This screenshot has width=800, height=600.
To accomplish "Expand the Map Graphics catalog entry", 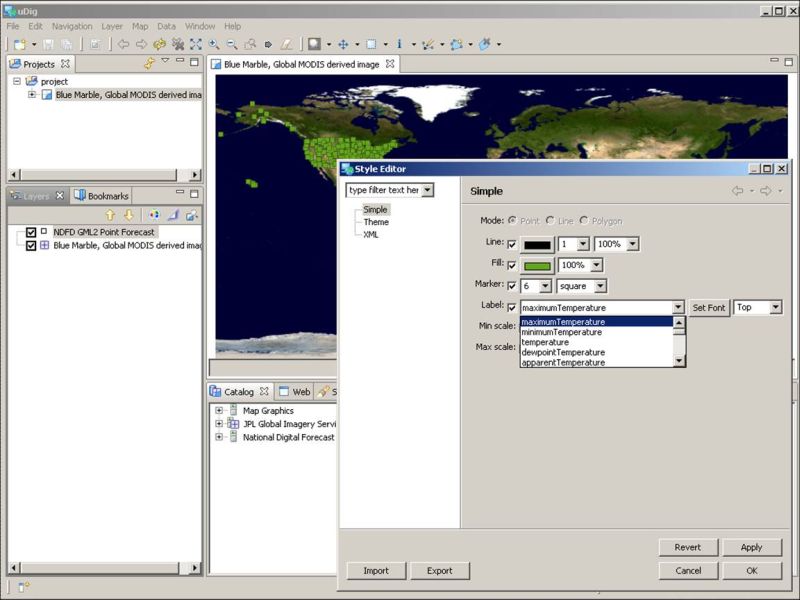I will coord(219,410).
